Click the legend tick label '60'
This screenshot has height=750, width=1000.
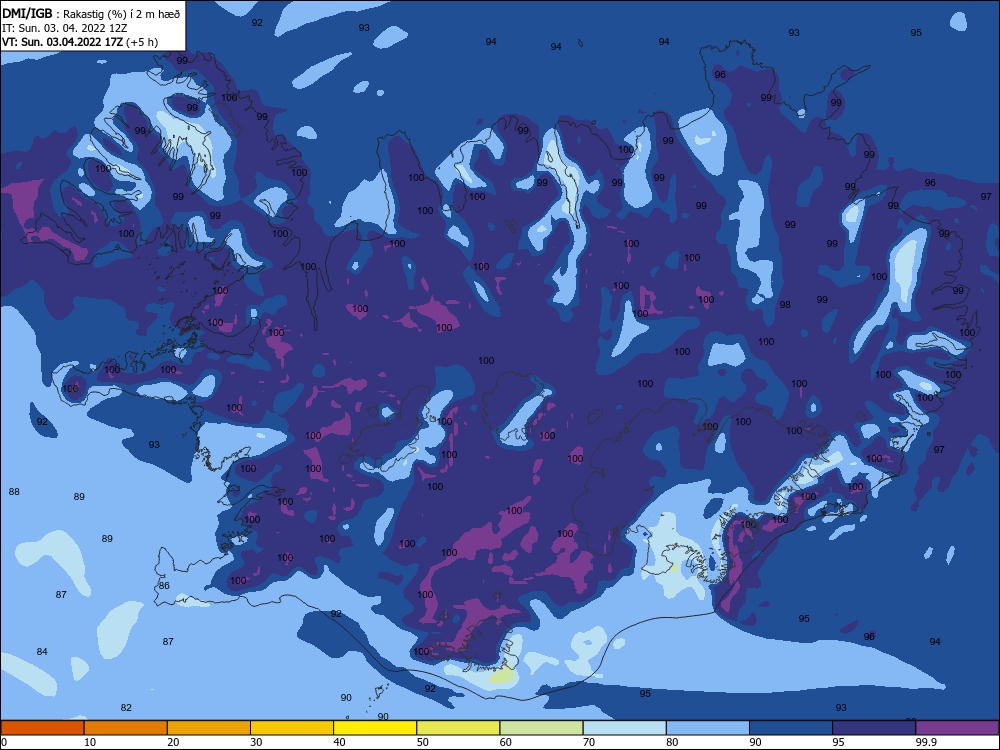pyautogui.click(x=506, y=742)
